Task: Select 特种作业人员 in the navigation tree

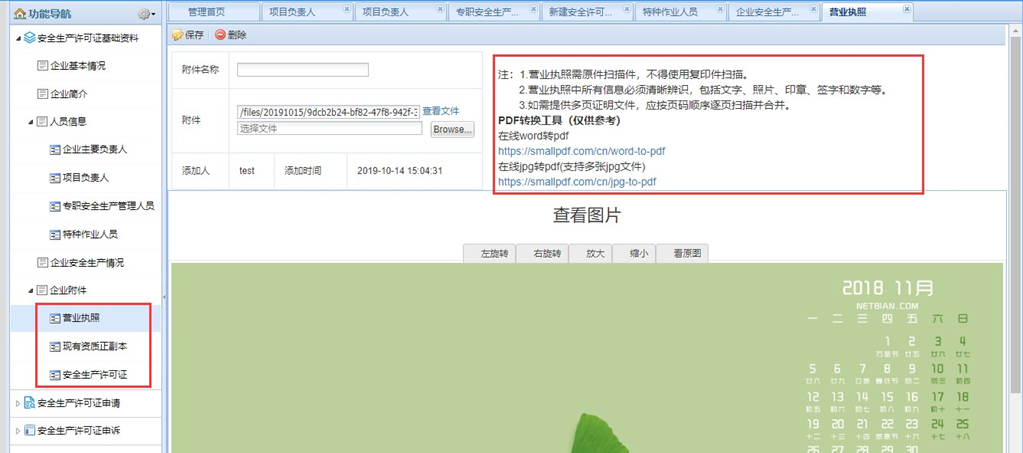Action: click(90, 234)
